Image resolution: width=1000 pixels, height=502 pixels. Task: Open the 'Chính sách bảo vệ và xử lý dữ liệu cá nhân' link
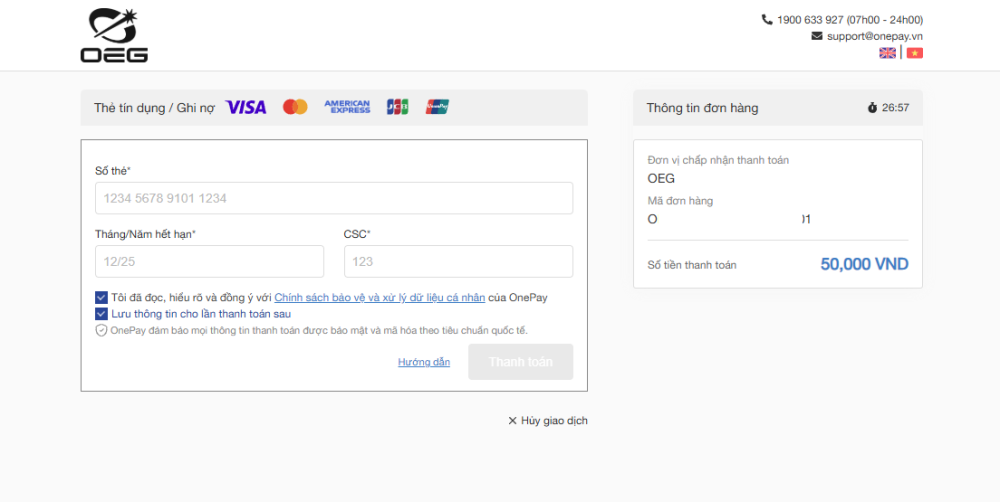379,297
